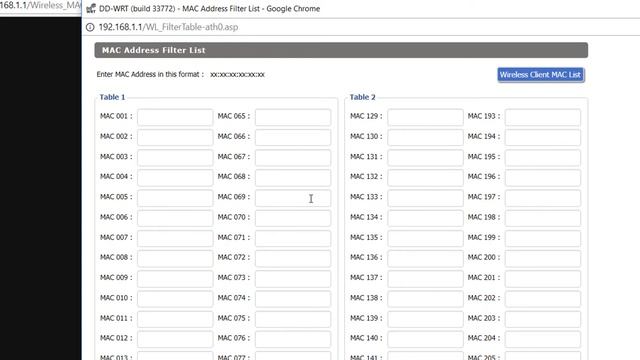The image size is (640, 360).
Task: Focus the MAC 136 input field
Action: pos(425,258)
